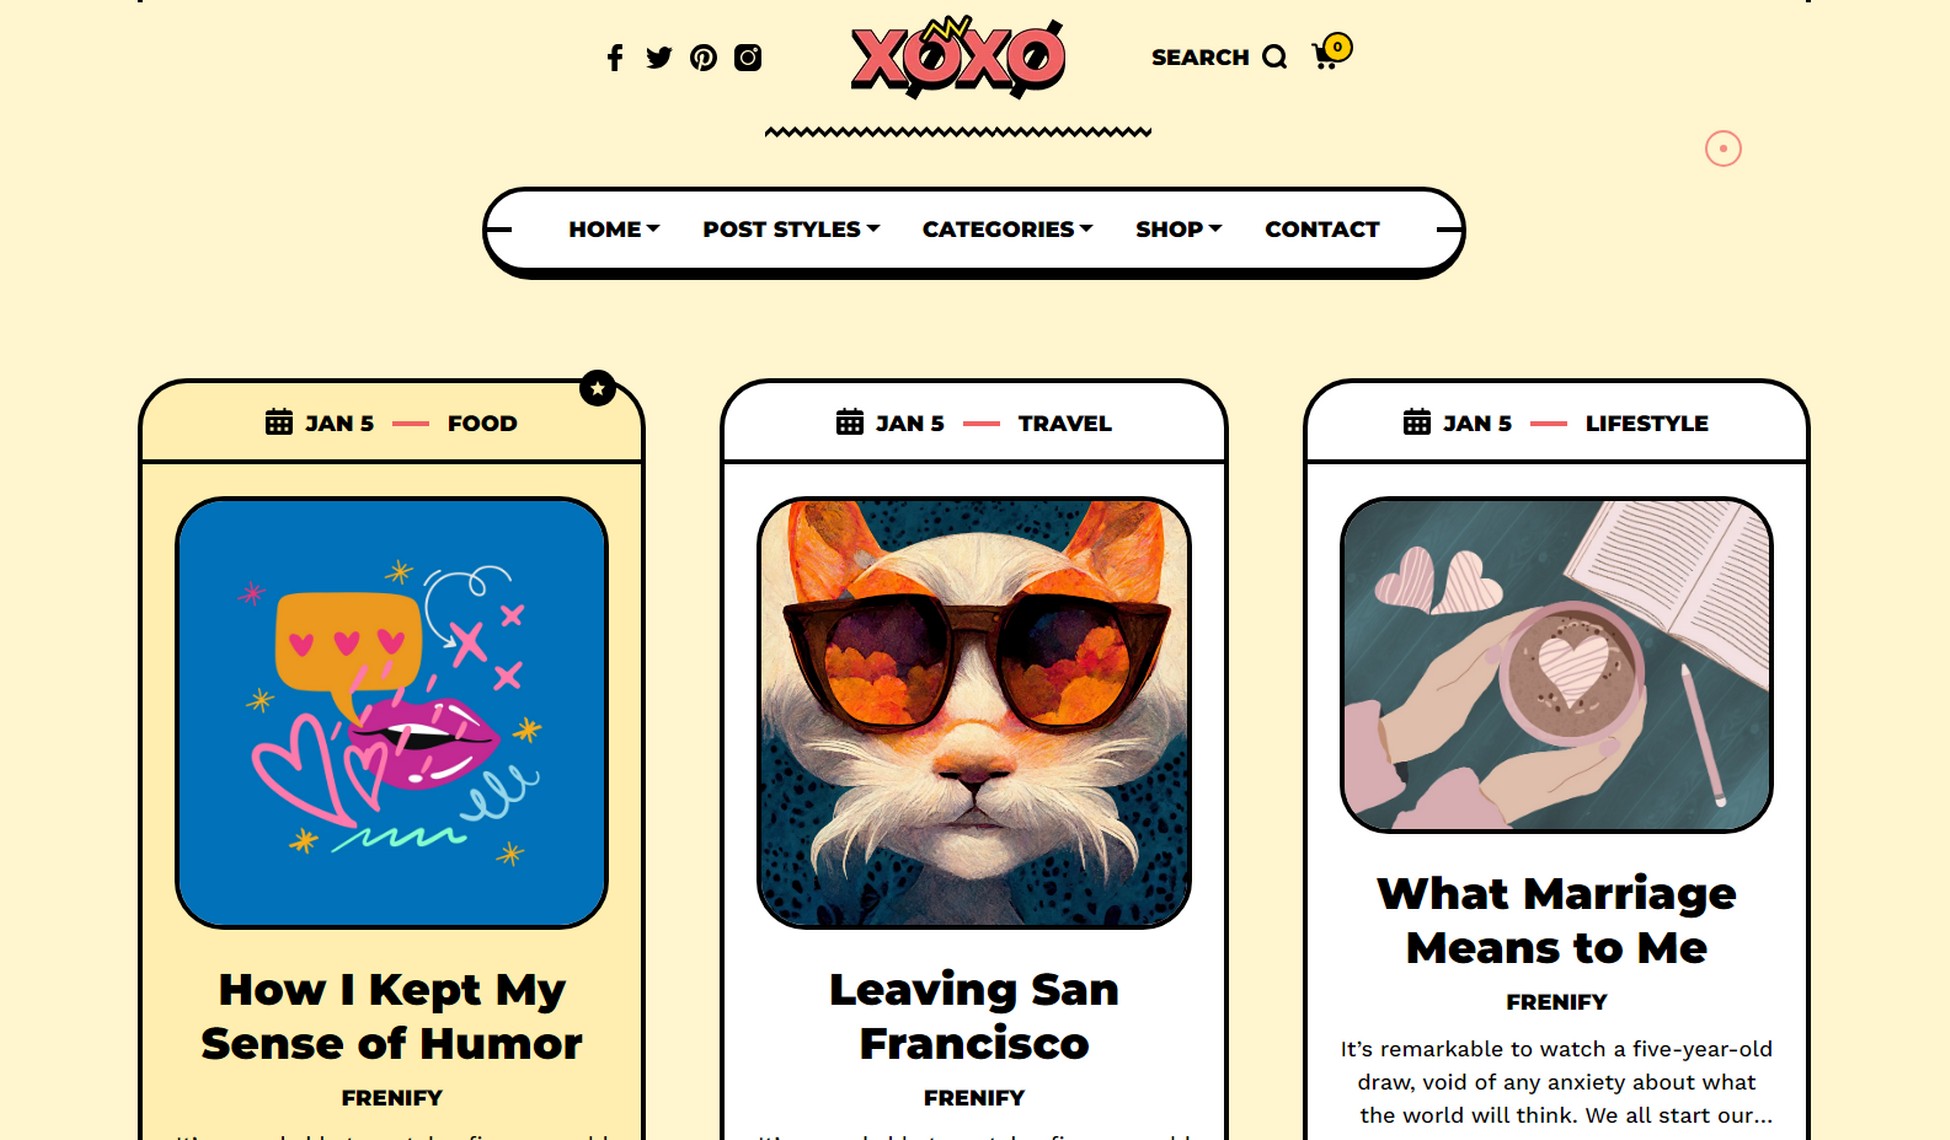Click the Search magnifier icon

[x=1276, y=57]
